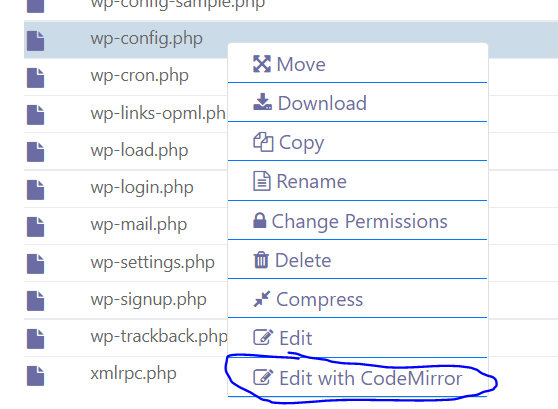The image size is (558, 409).
Task: Click the Move arrows icon
Action: (x=262, y=64)
